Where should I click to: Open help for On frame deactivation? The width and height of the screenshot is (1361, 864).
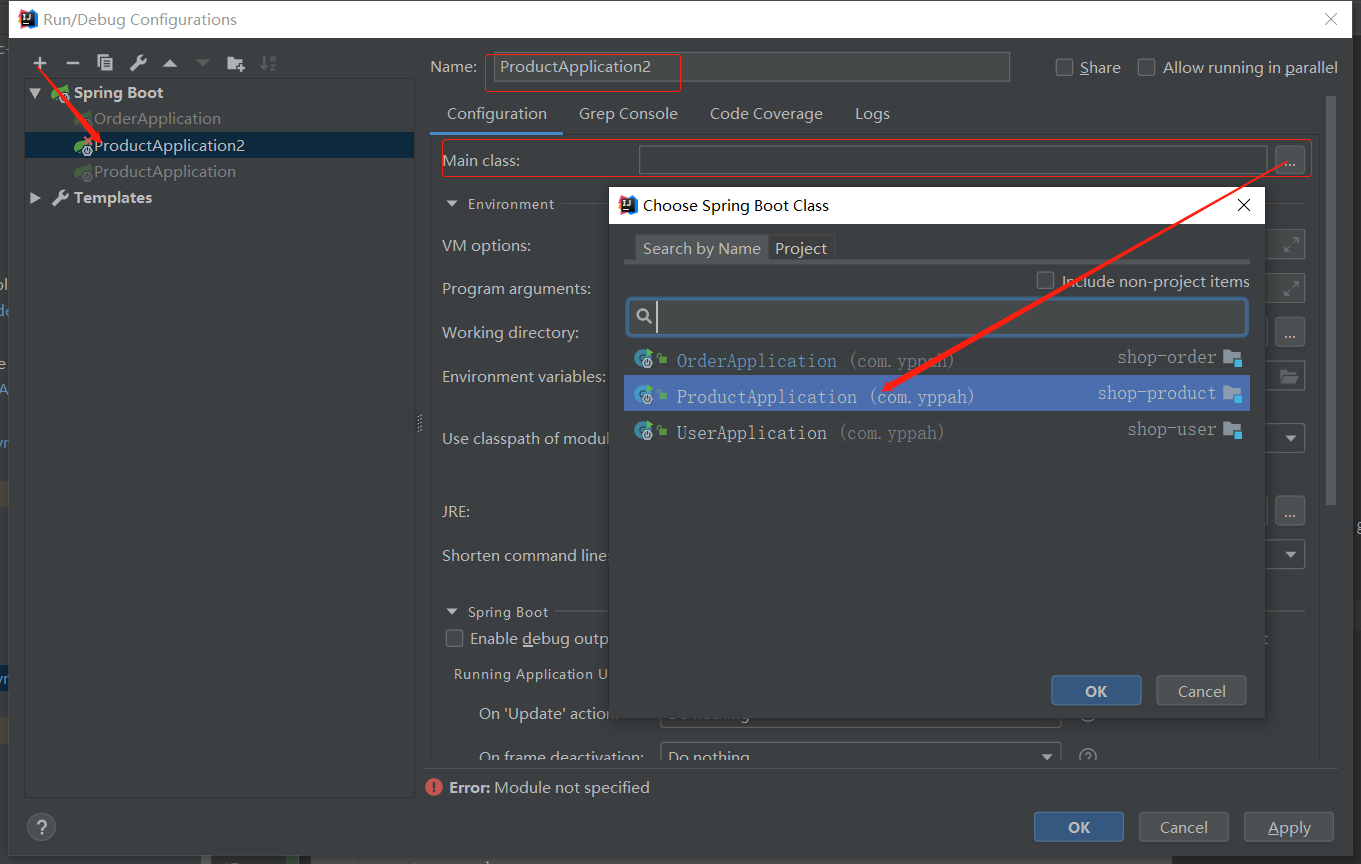pos(1089,757)
